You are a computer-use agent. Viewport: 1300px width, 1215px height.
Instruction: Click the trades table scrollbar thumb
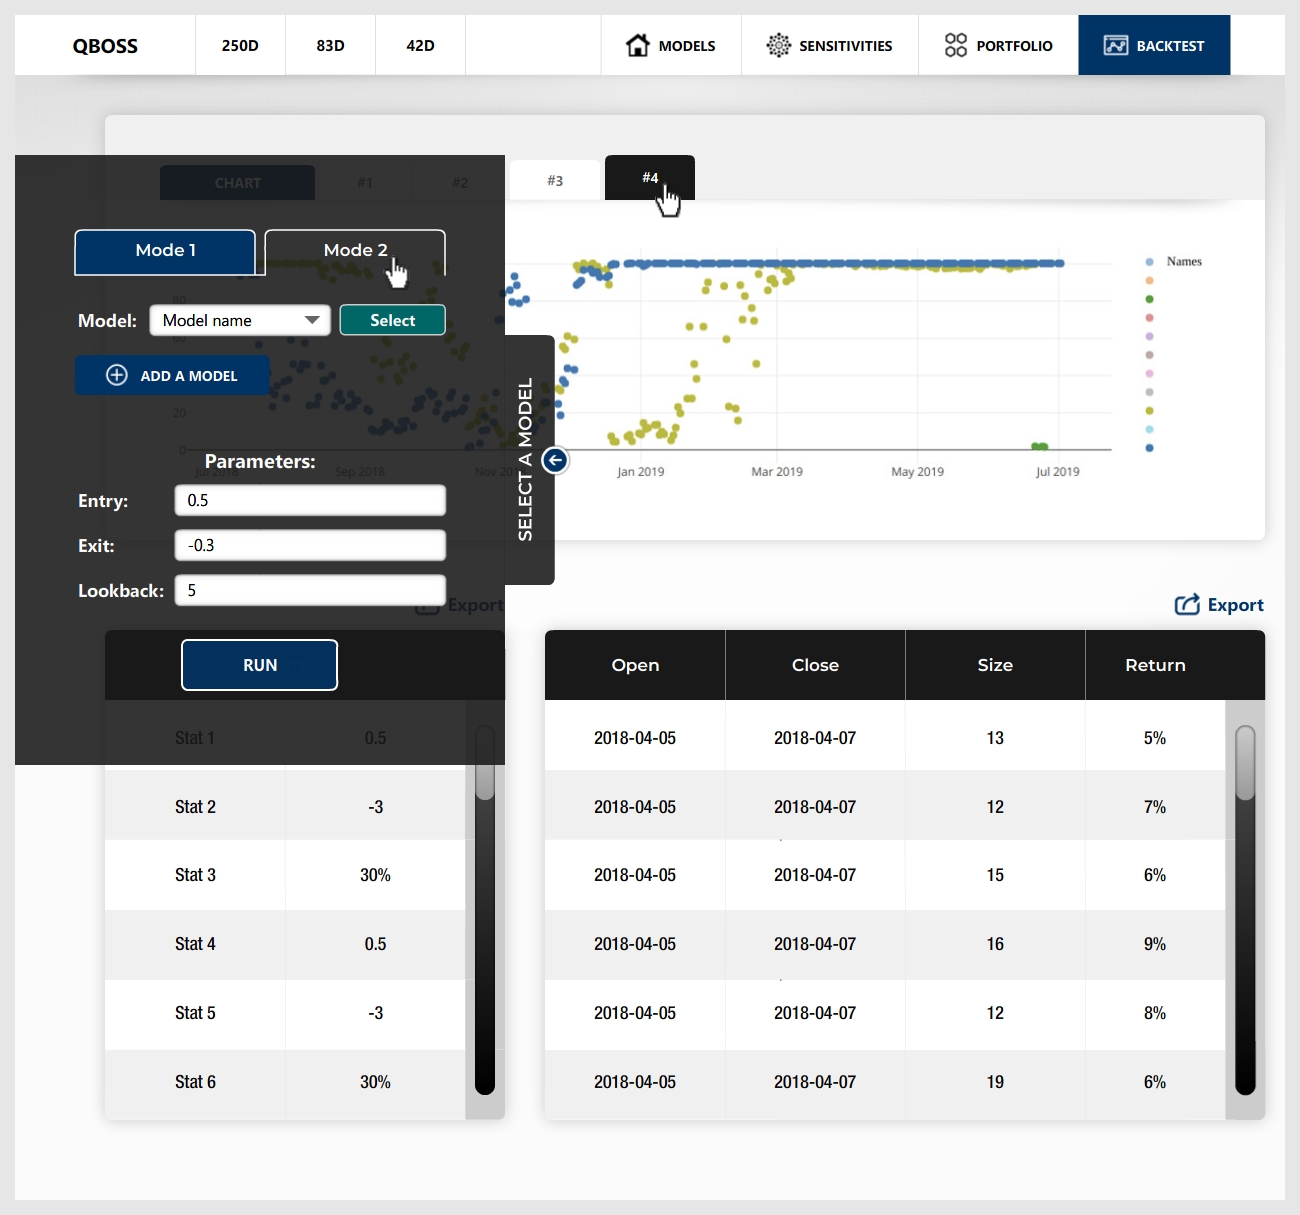pyautogui.click(x=1245, y=762)
